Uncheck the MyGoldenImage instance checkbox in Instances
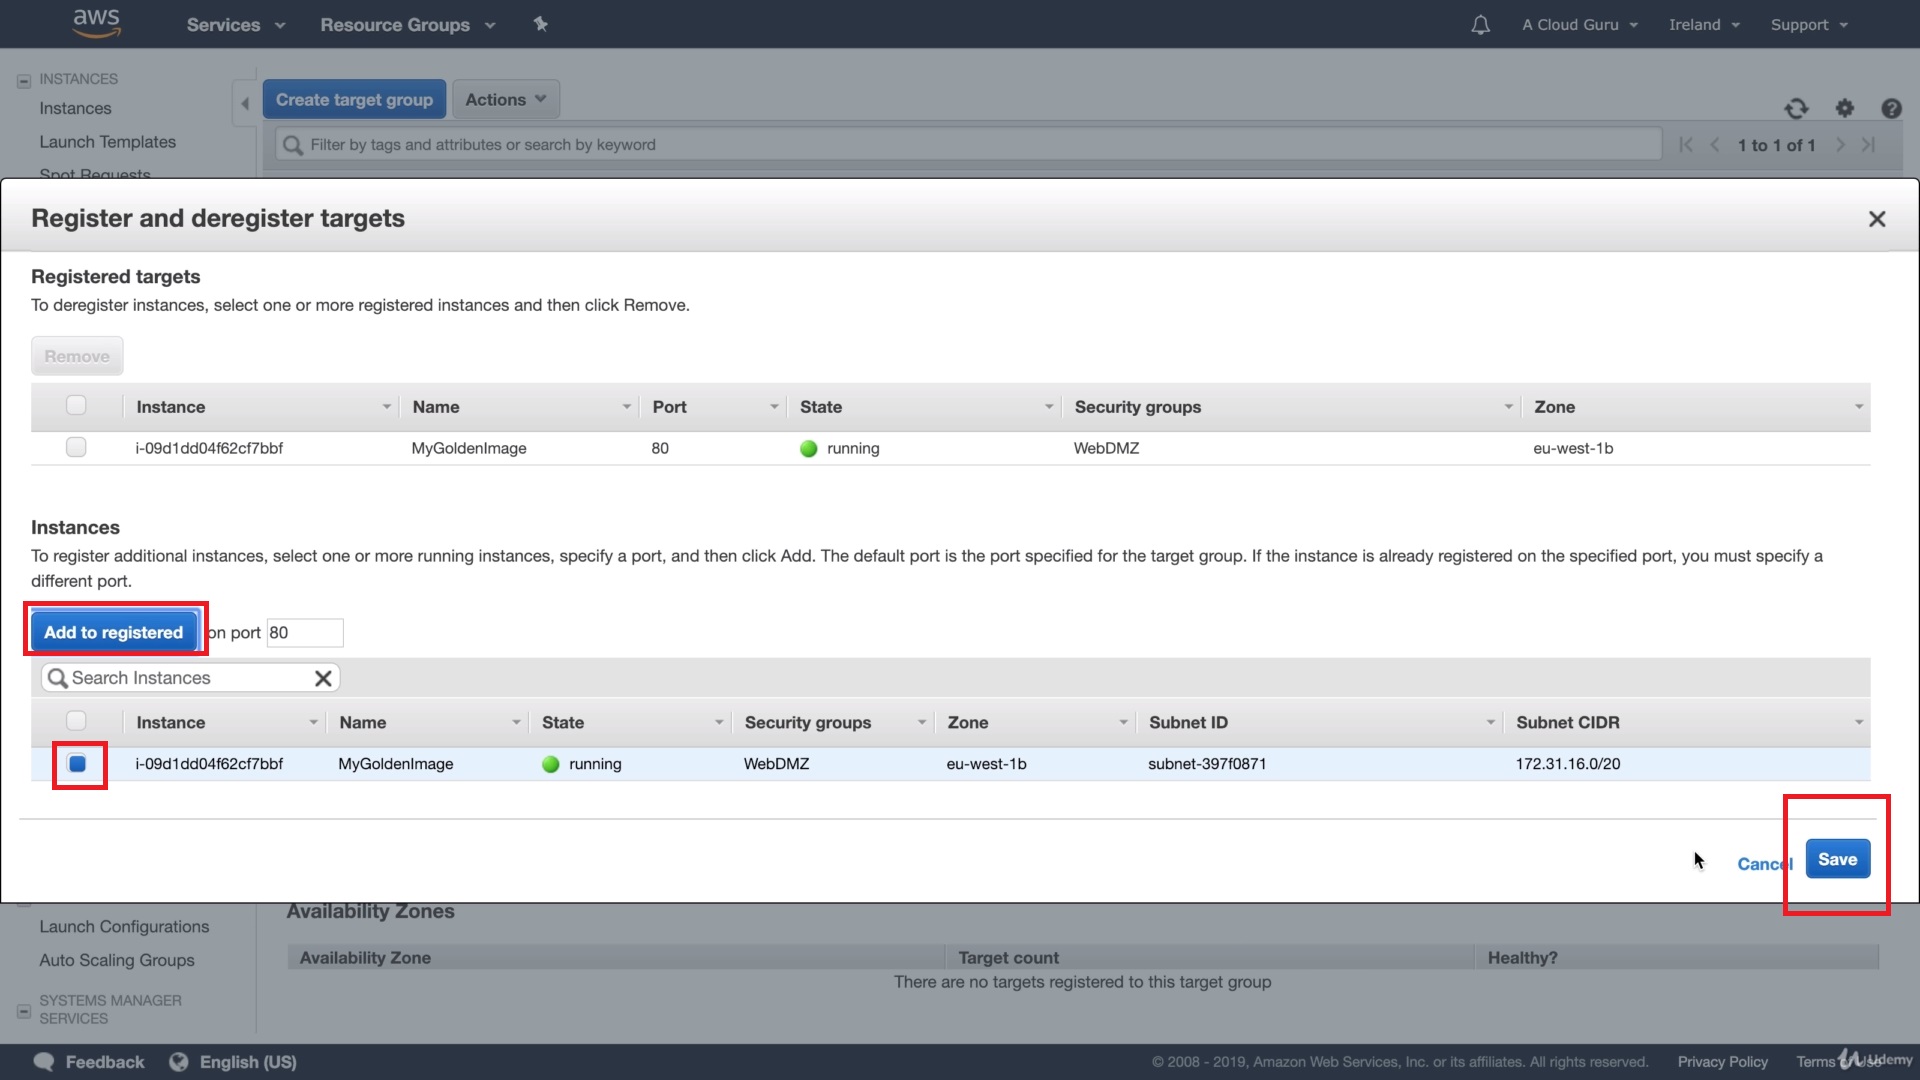This screenshot has width=1920, height=1080. 77,764
